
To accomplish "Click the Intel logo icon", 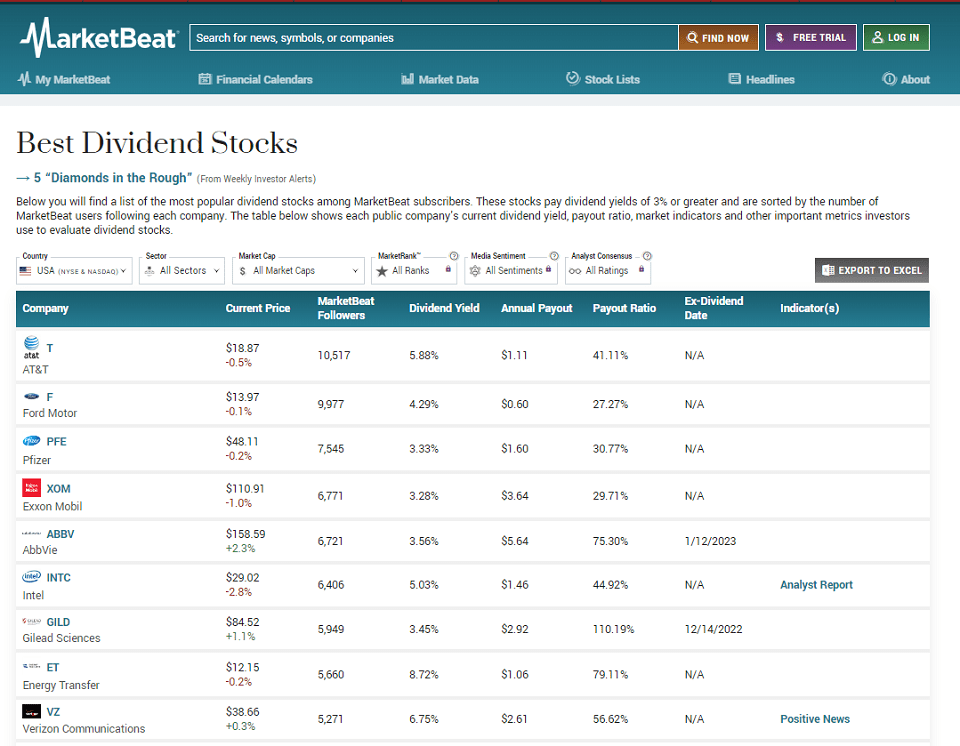I will pos(31,576).
